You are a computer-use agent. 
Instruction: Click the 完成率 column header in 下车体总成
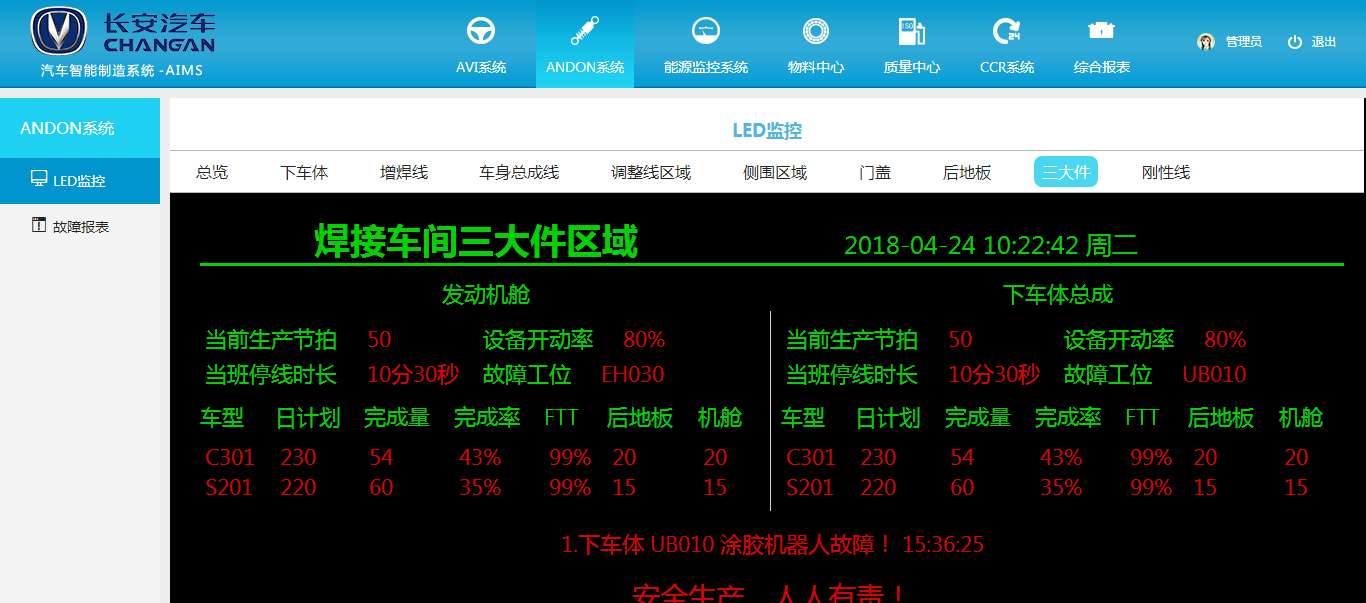1068,418
